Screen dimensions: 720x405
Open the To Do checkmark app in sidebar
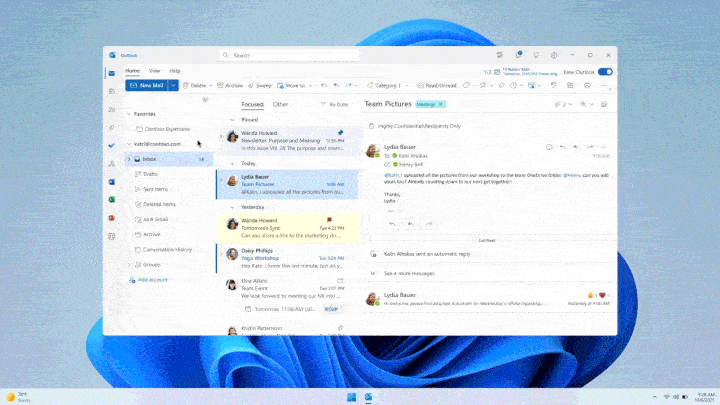112,145
